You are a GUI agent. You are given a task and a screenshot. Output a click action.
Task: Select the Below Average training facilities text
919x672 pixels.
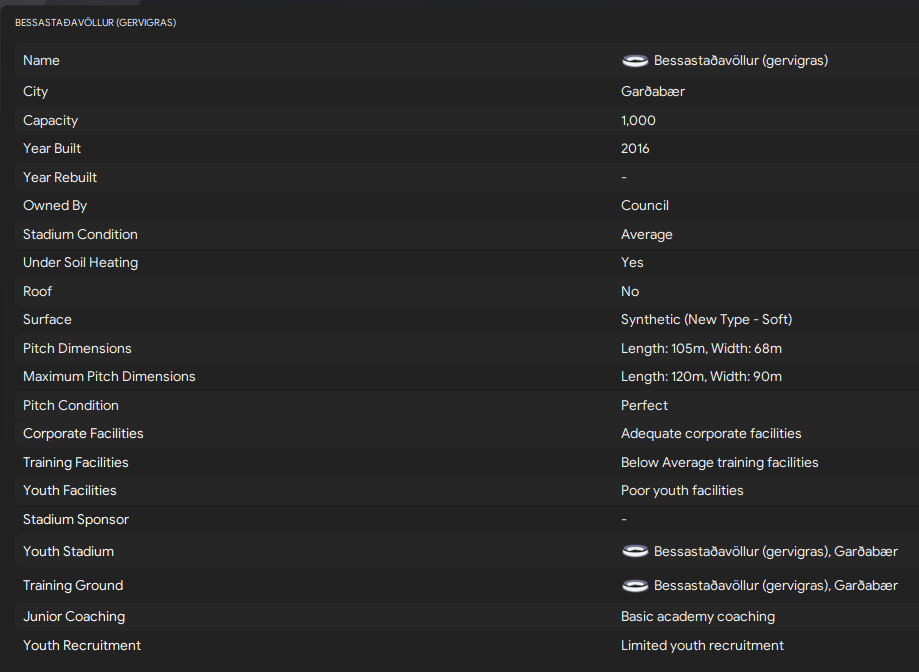(719, 463)
